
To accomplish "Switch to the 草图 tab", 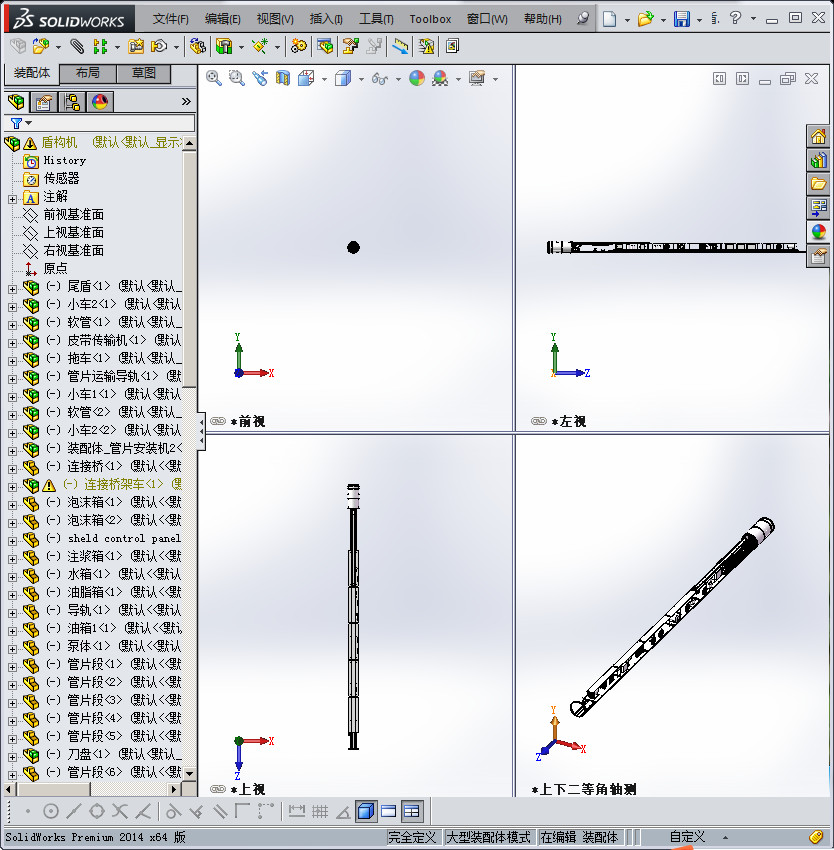I will [144, 73].
